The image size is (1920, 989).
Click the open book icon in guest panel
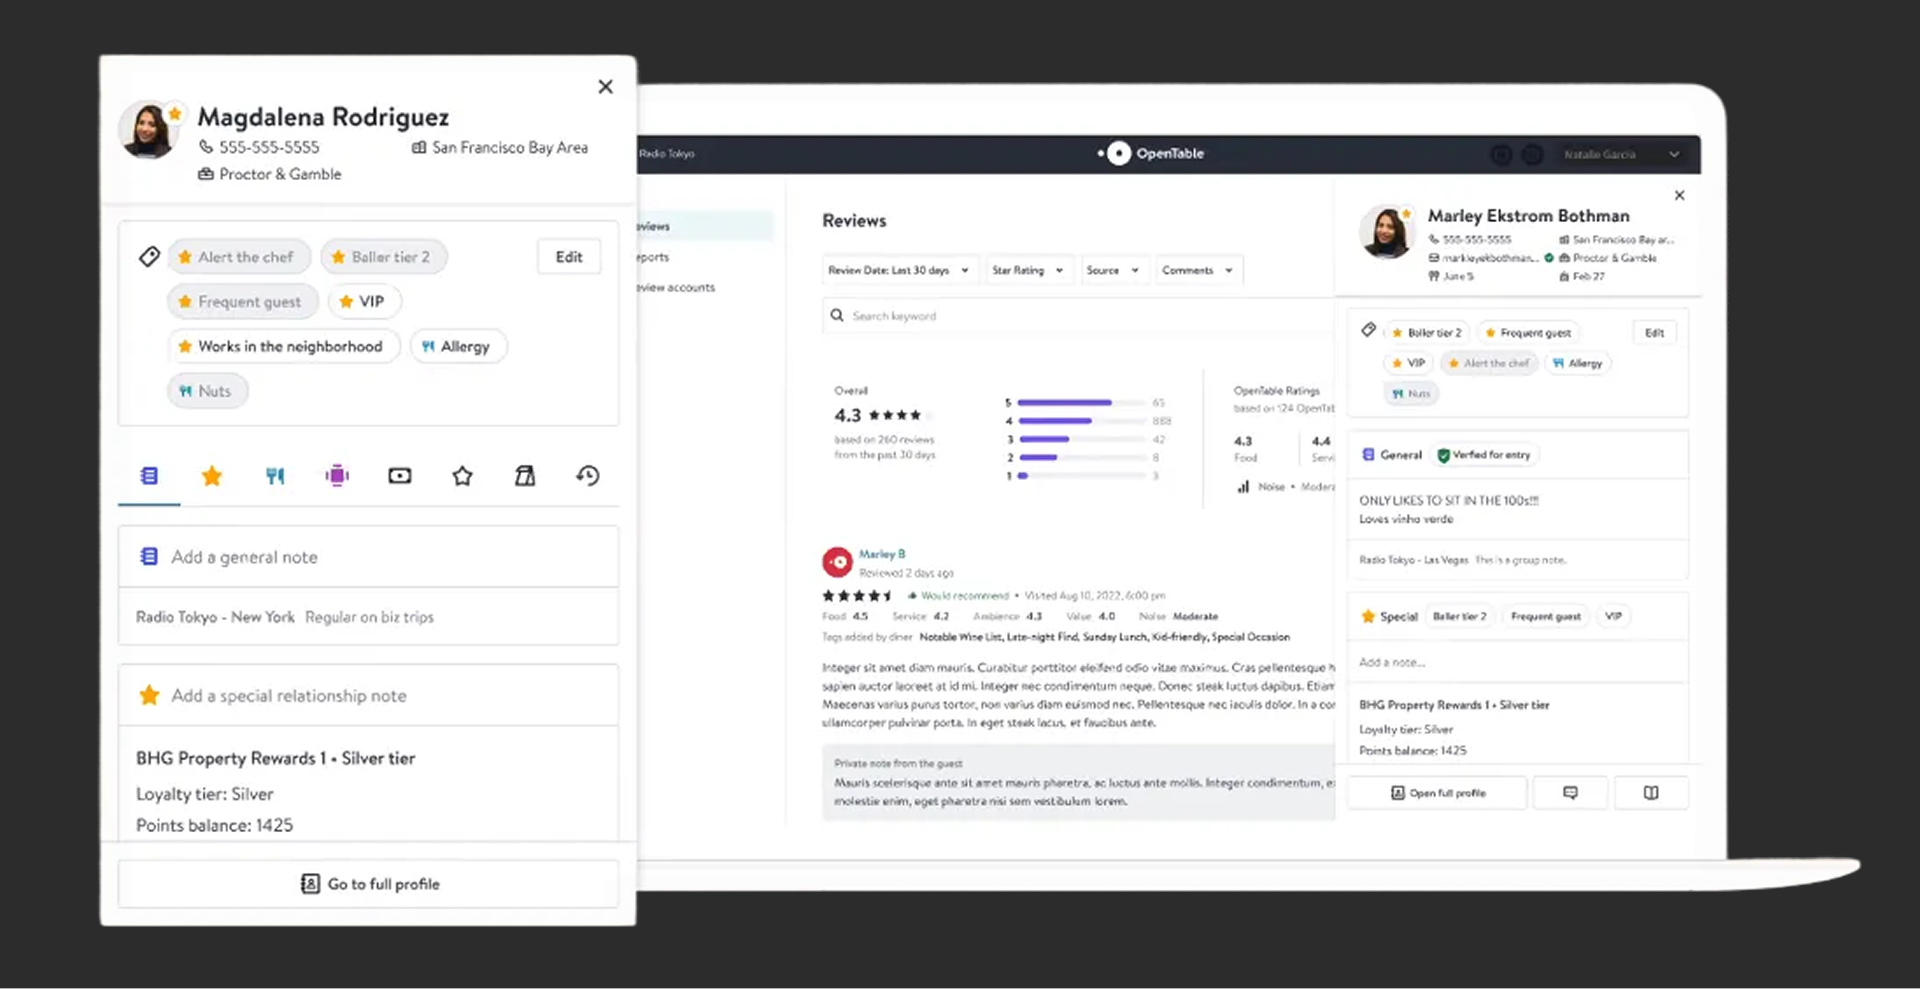coord(1651,792)
